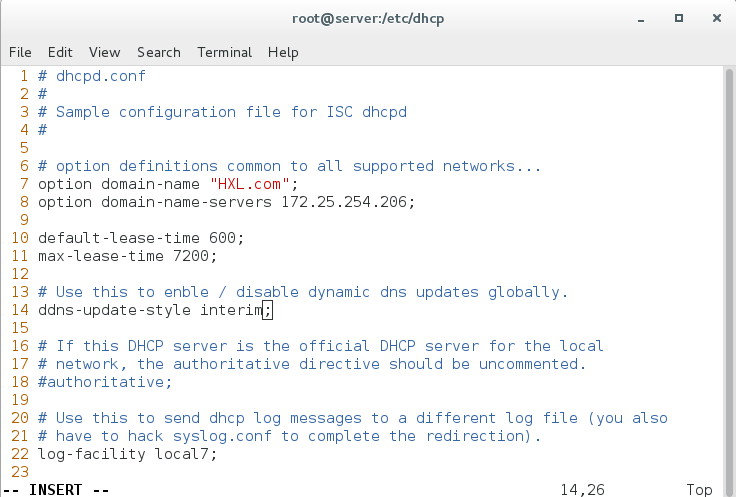The width and height of the screenshot is (736, 497).
Task: Click the "Top" scroll position indicator
Action: click(699, 489)
